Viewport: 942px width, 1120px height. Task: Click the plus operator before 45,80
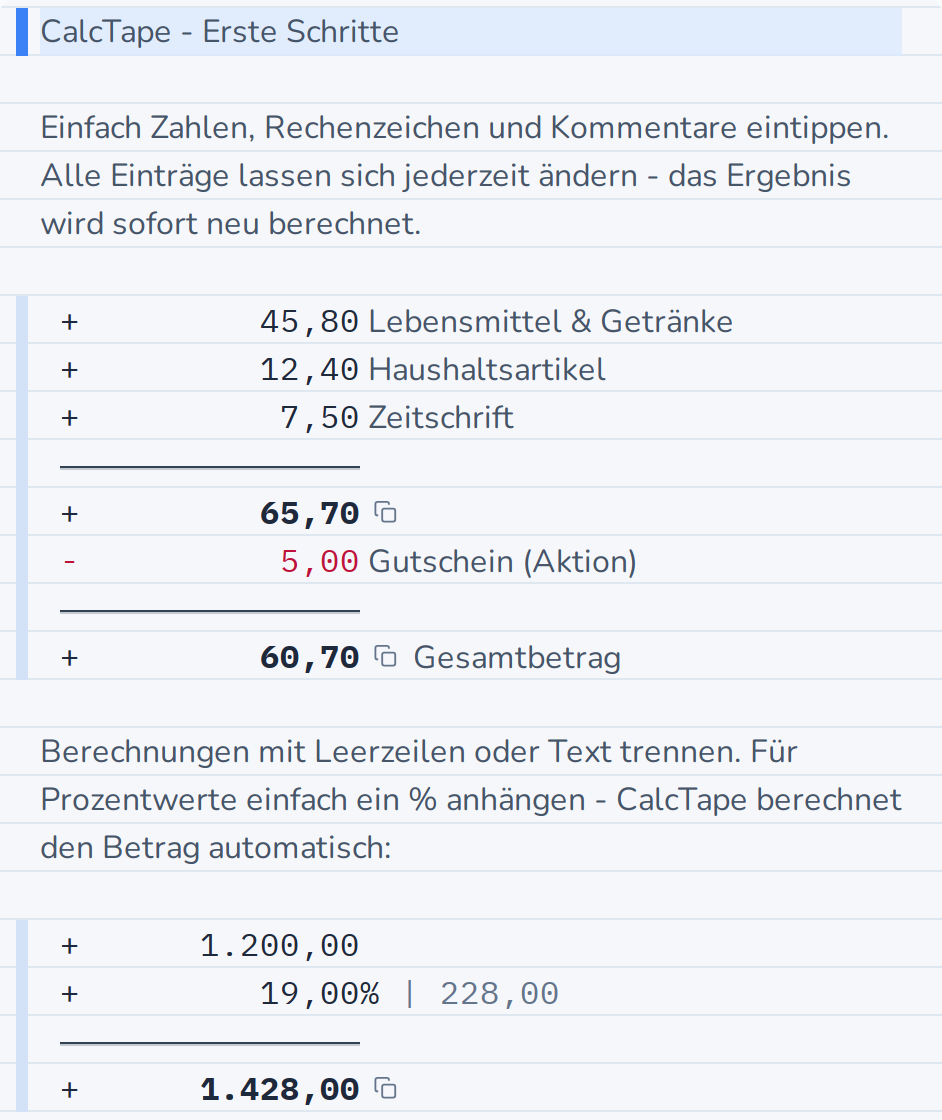(69, 321)
